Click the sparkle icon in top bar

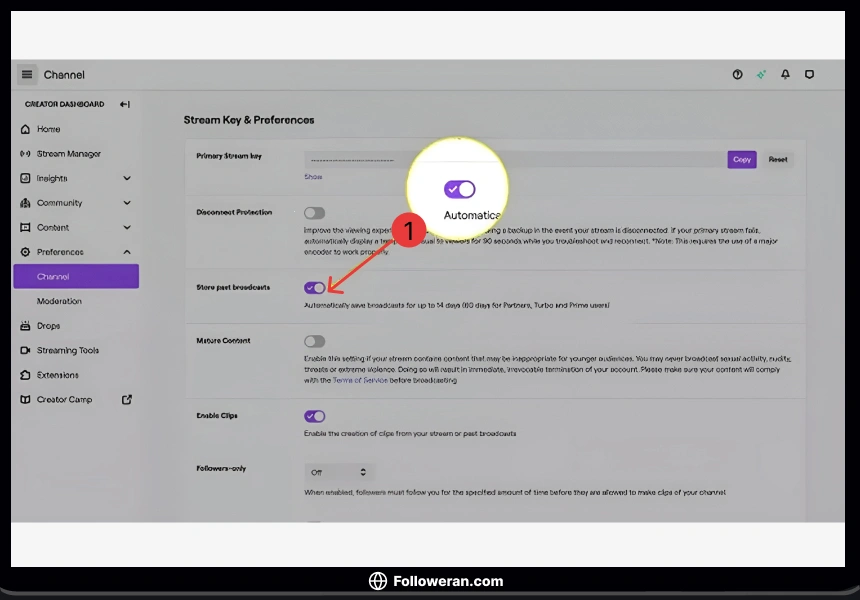(761, 75)
